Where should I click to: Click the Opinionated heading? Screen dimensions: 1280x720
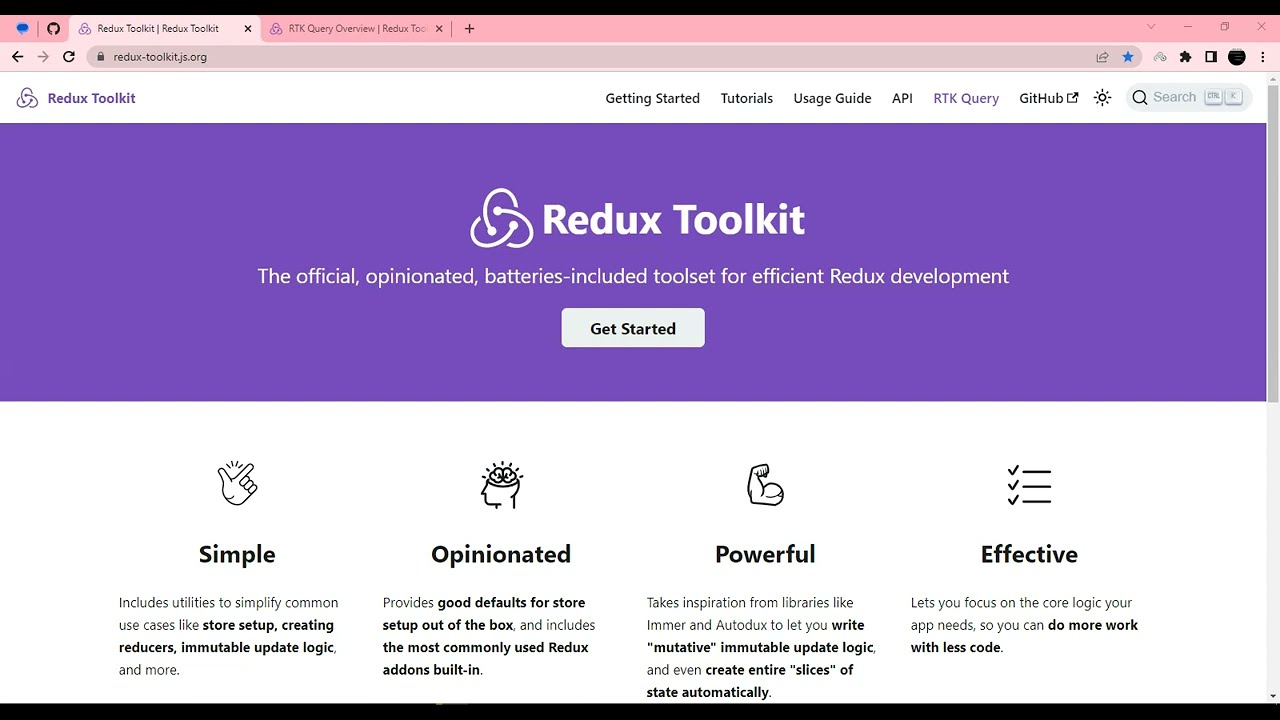[501, 554]
